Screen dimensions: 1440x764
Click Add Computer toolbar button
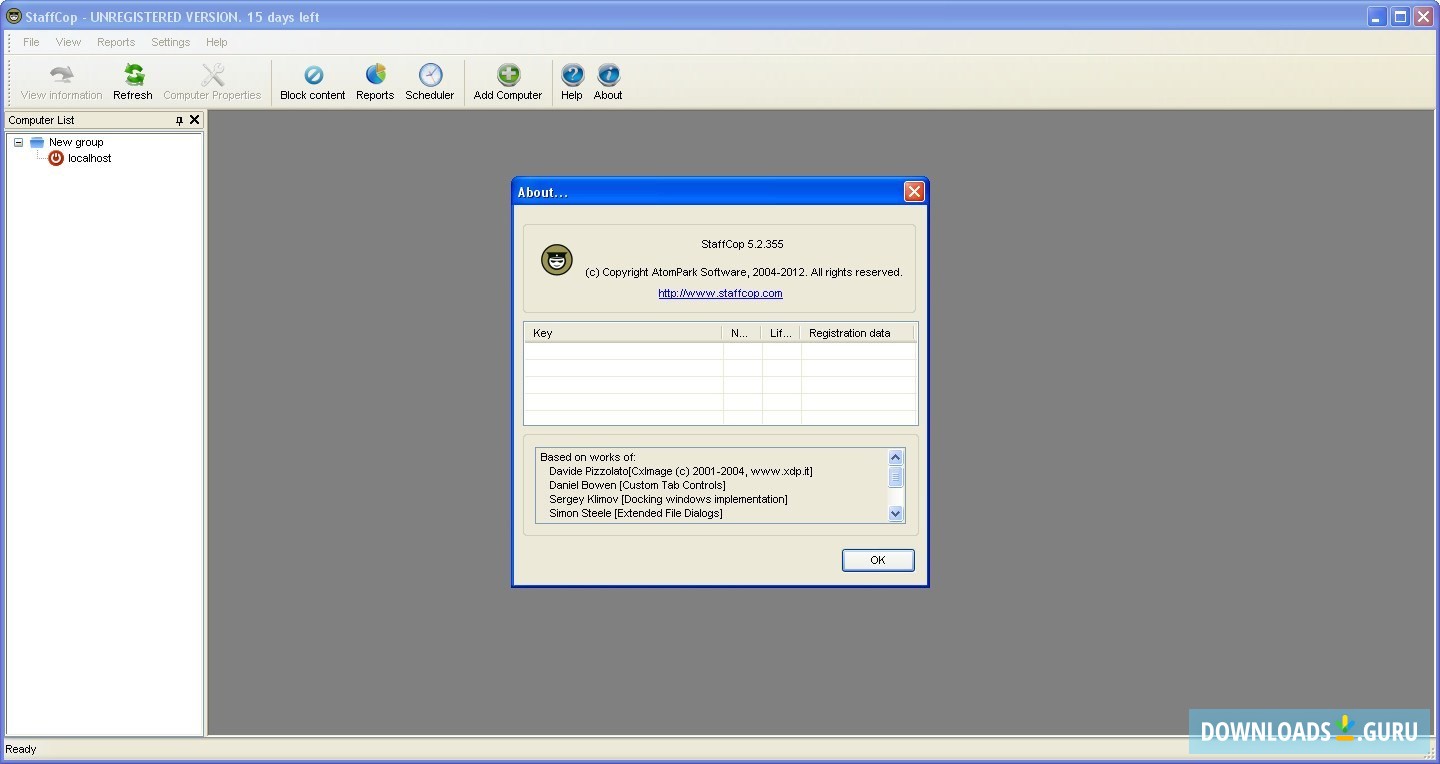click(x=508, y=82)
